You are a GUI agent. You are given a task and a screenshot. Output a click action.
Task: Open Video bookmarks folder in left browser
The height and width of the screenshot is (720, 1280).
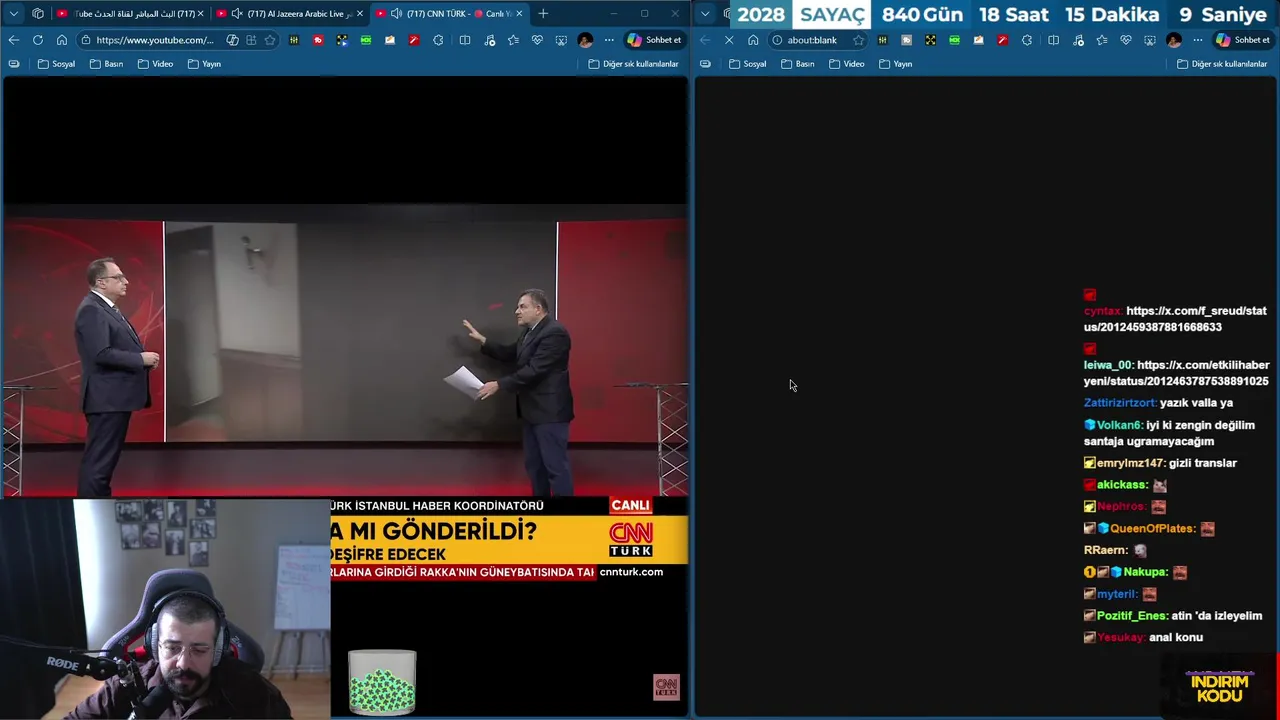click(155, 64)
